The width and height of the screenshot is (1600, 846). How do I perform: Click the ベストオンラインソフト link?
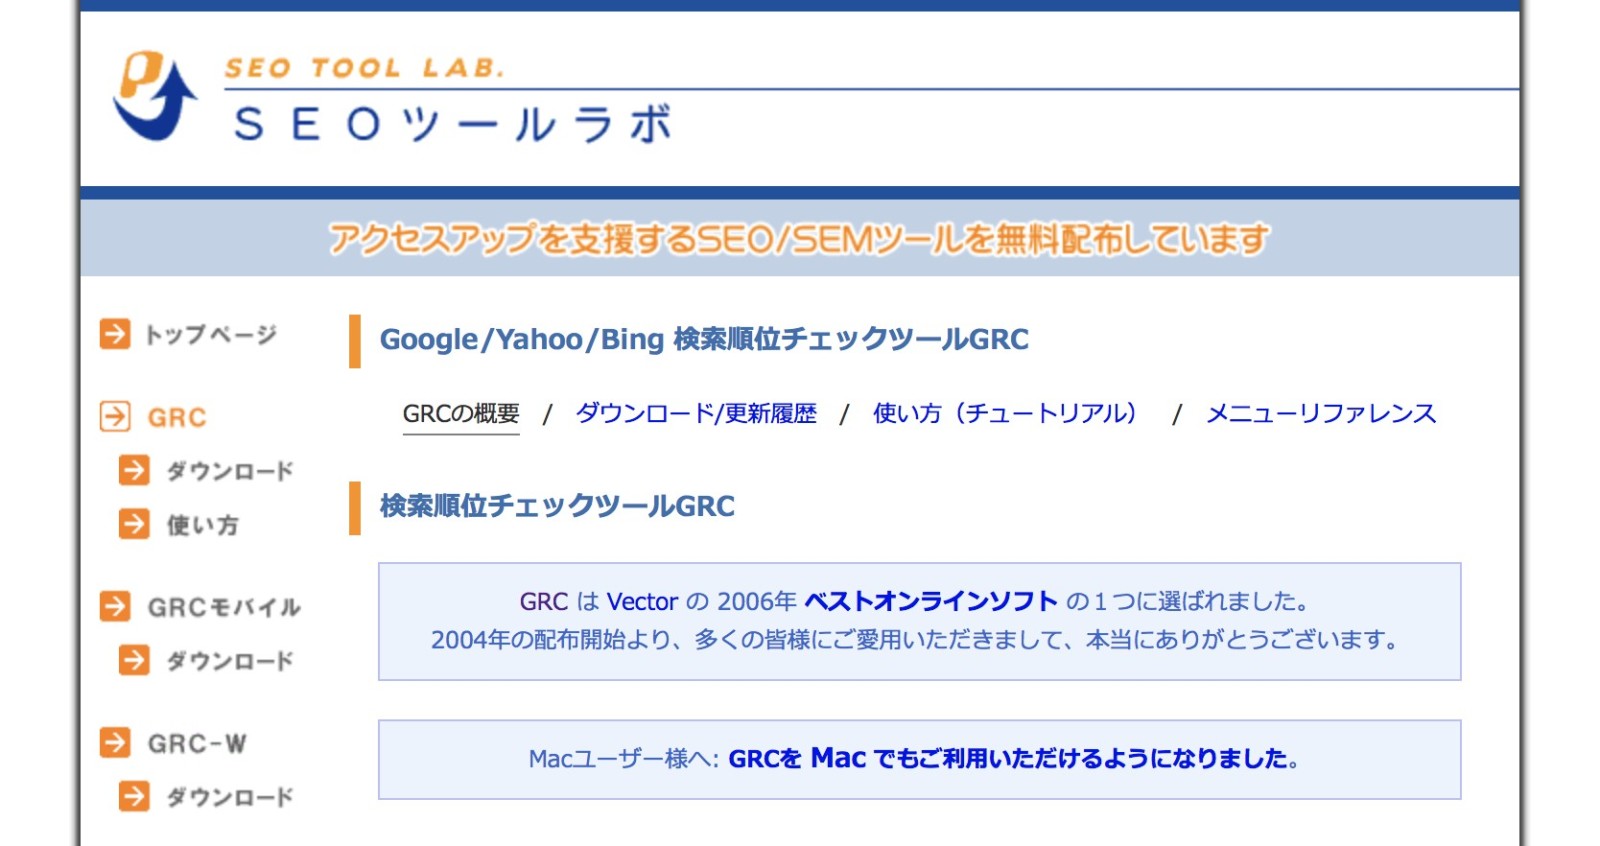(x=931, y=601)
